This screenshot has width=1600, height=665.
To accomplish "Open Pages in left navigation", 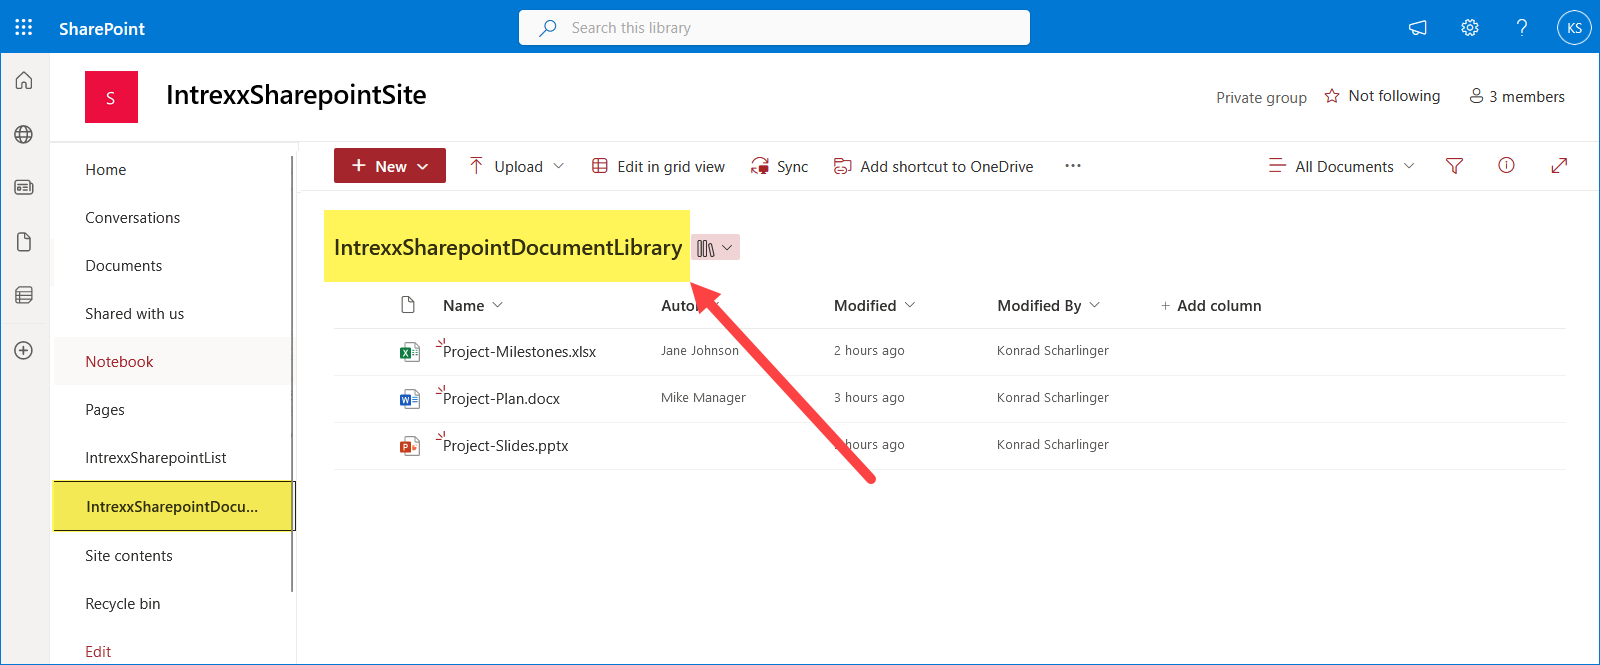I will [105, 410].
